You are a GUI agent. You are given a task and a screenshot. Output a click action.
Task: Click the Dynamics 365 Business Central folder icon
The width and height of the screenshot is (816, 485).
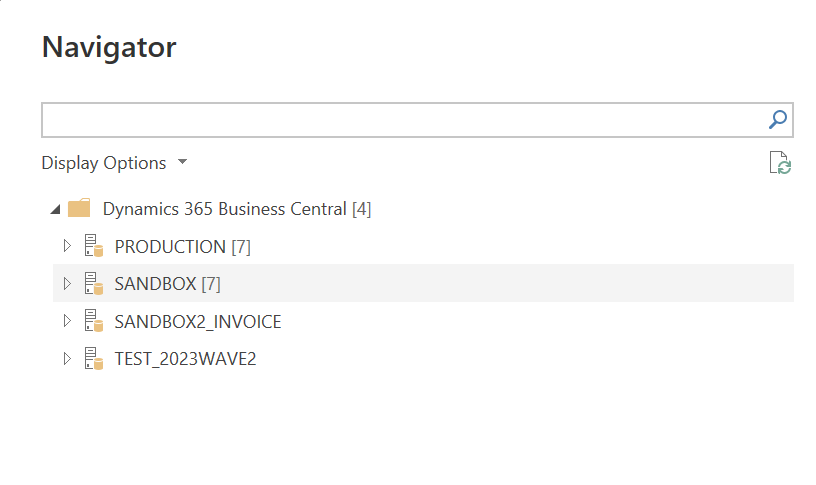[79, 209]
